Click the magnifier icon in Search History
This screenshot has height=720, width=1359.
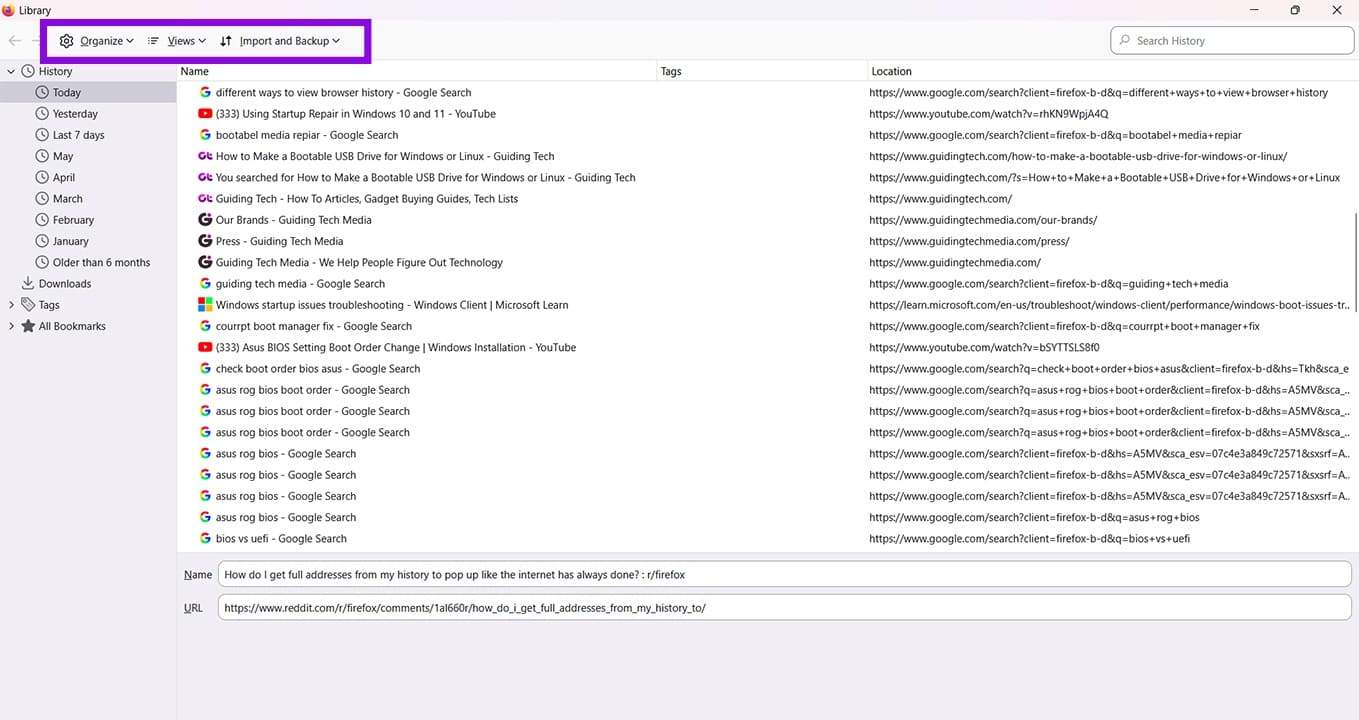(x=1125, y=41)
